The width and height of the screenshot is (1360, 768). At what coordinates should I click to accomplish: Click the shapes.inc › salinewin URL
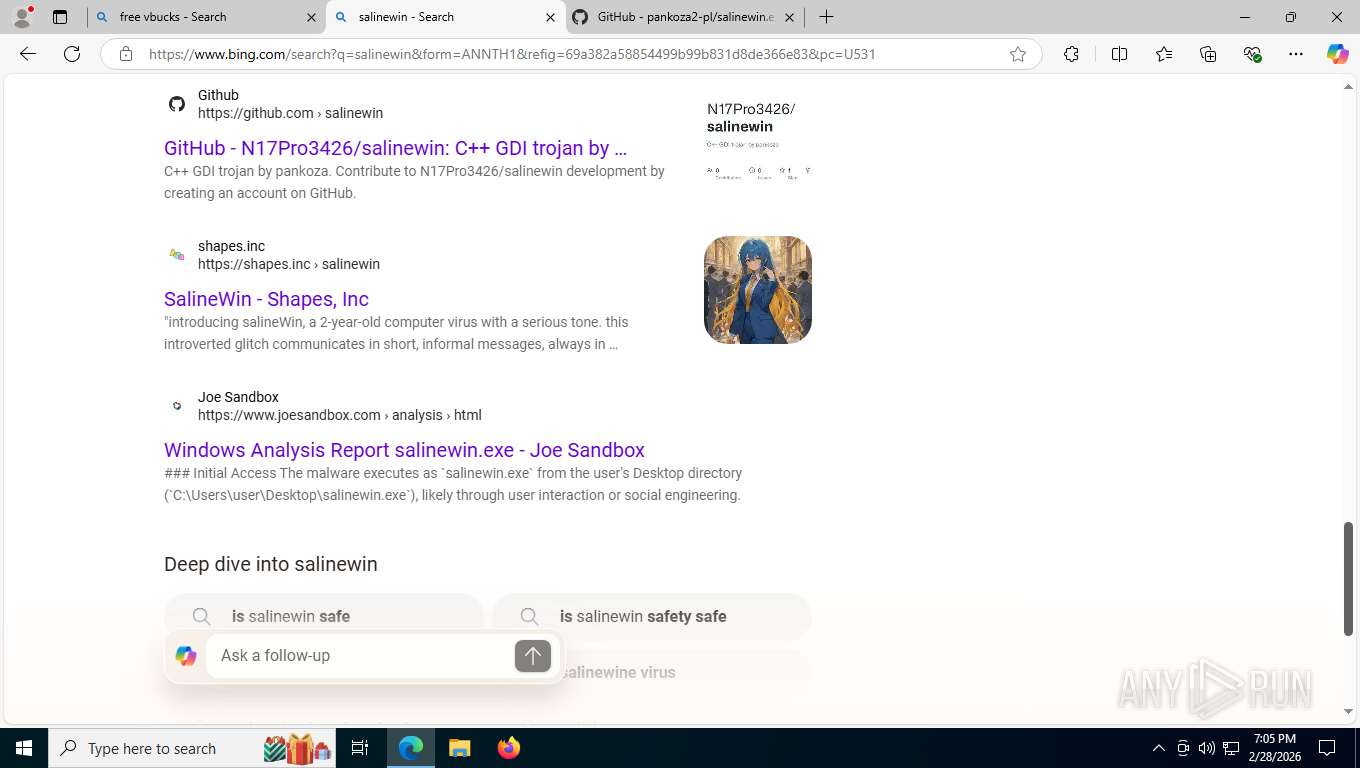click(289, 264)
